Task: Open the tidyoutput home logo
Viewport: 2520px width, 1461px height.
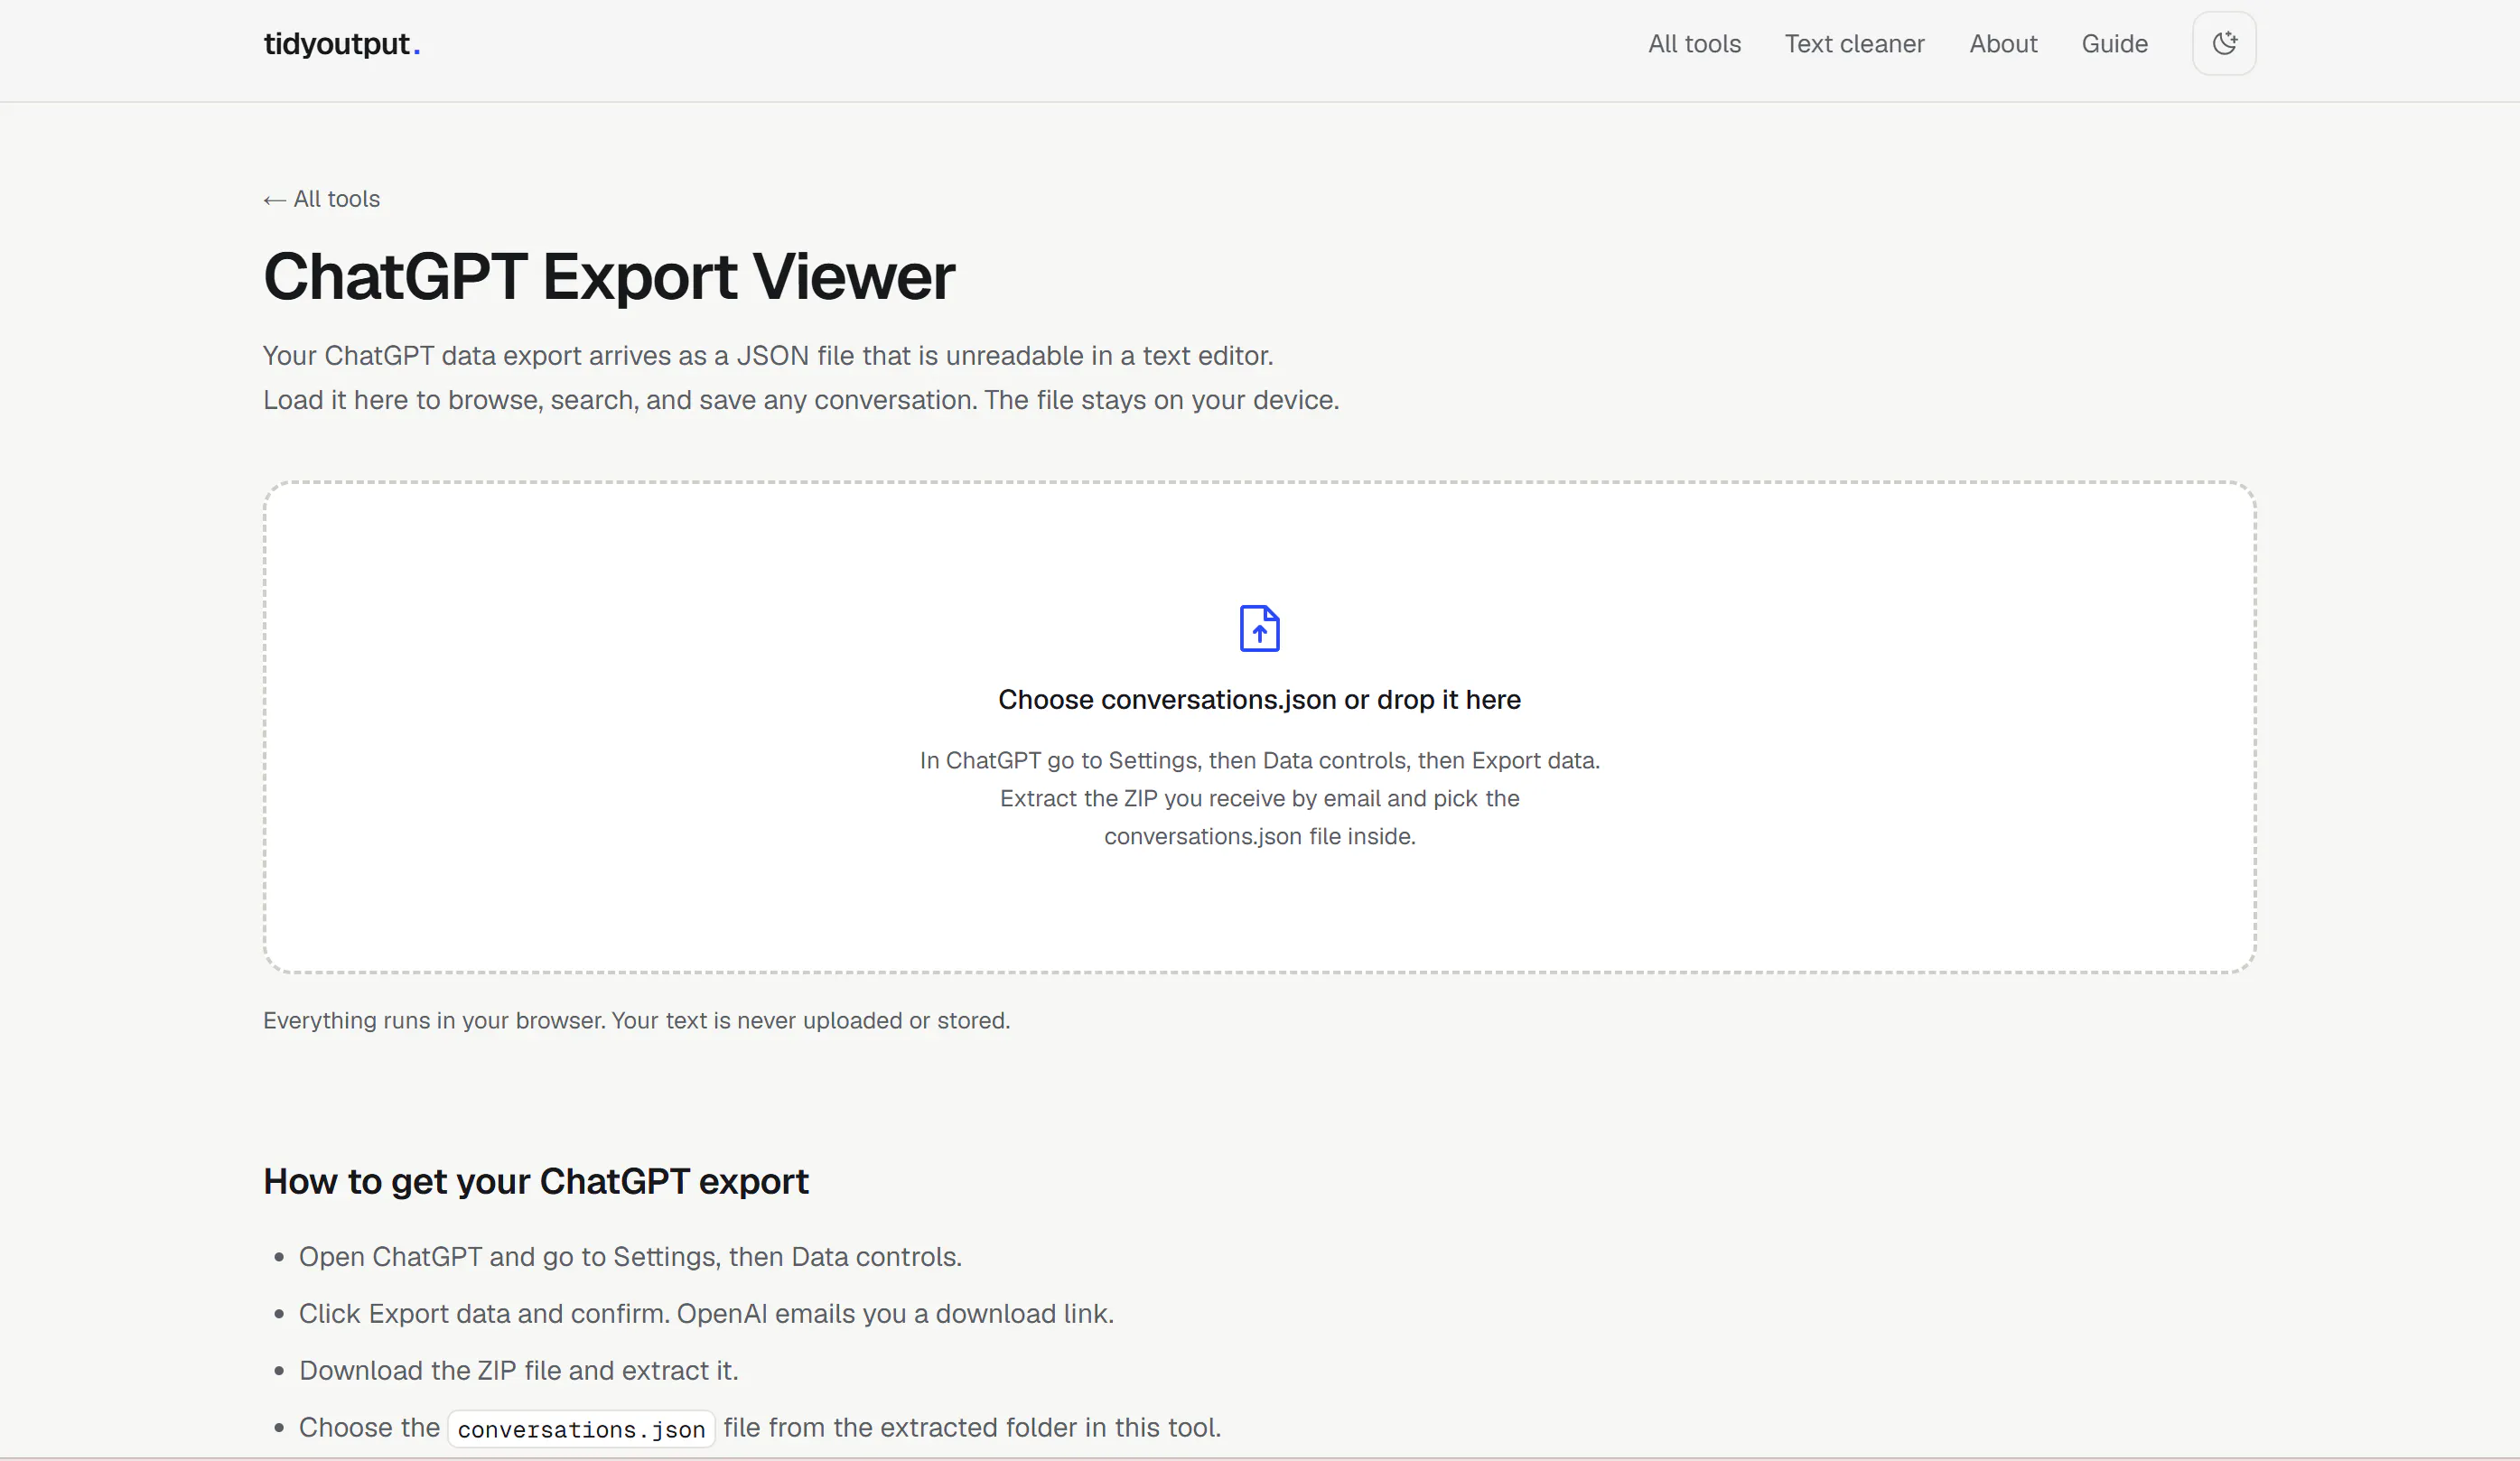Action: [x=341, y=44]
